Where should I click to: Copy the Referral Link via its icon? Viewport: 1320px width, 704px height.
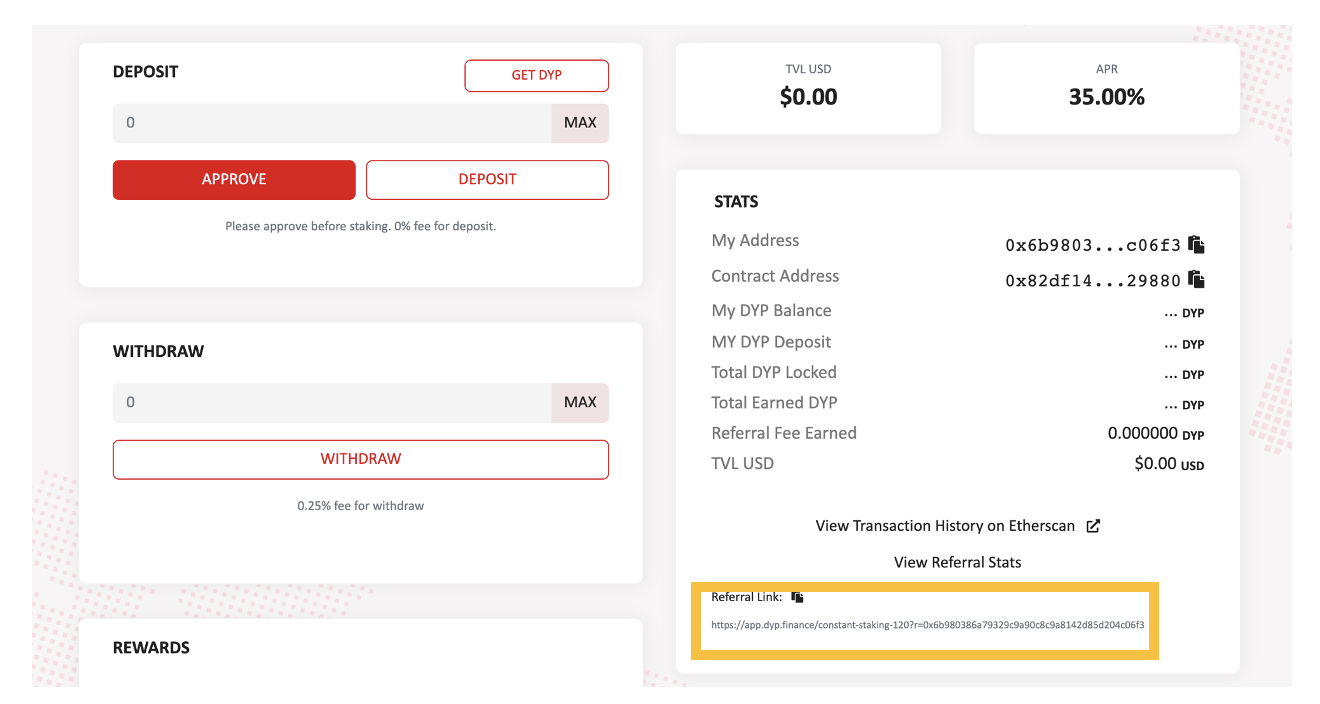[797, 597]
